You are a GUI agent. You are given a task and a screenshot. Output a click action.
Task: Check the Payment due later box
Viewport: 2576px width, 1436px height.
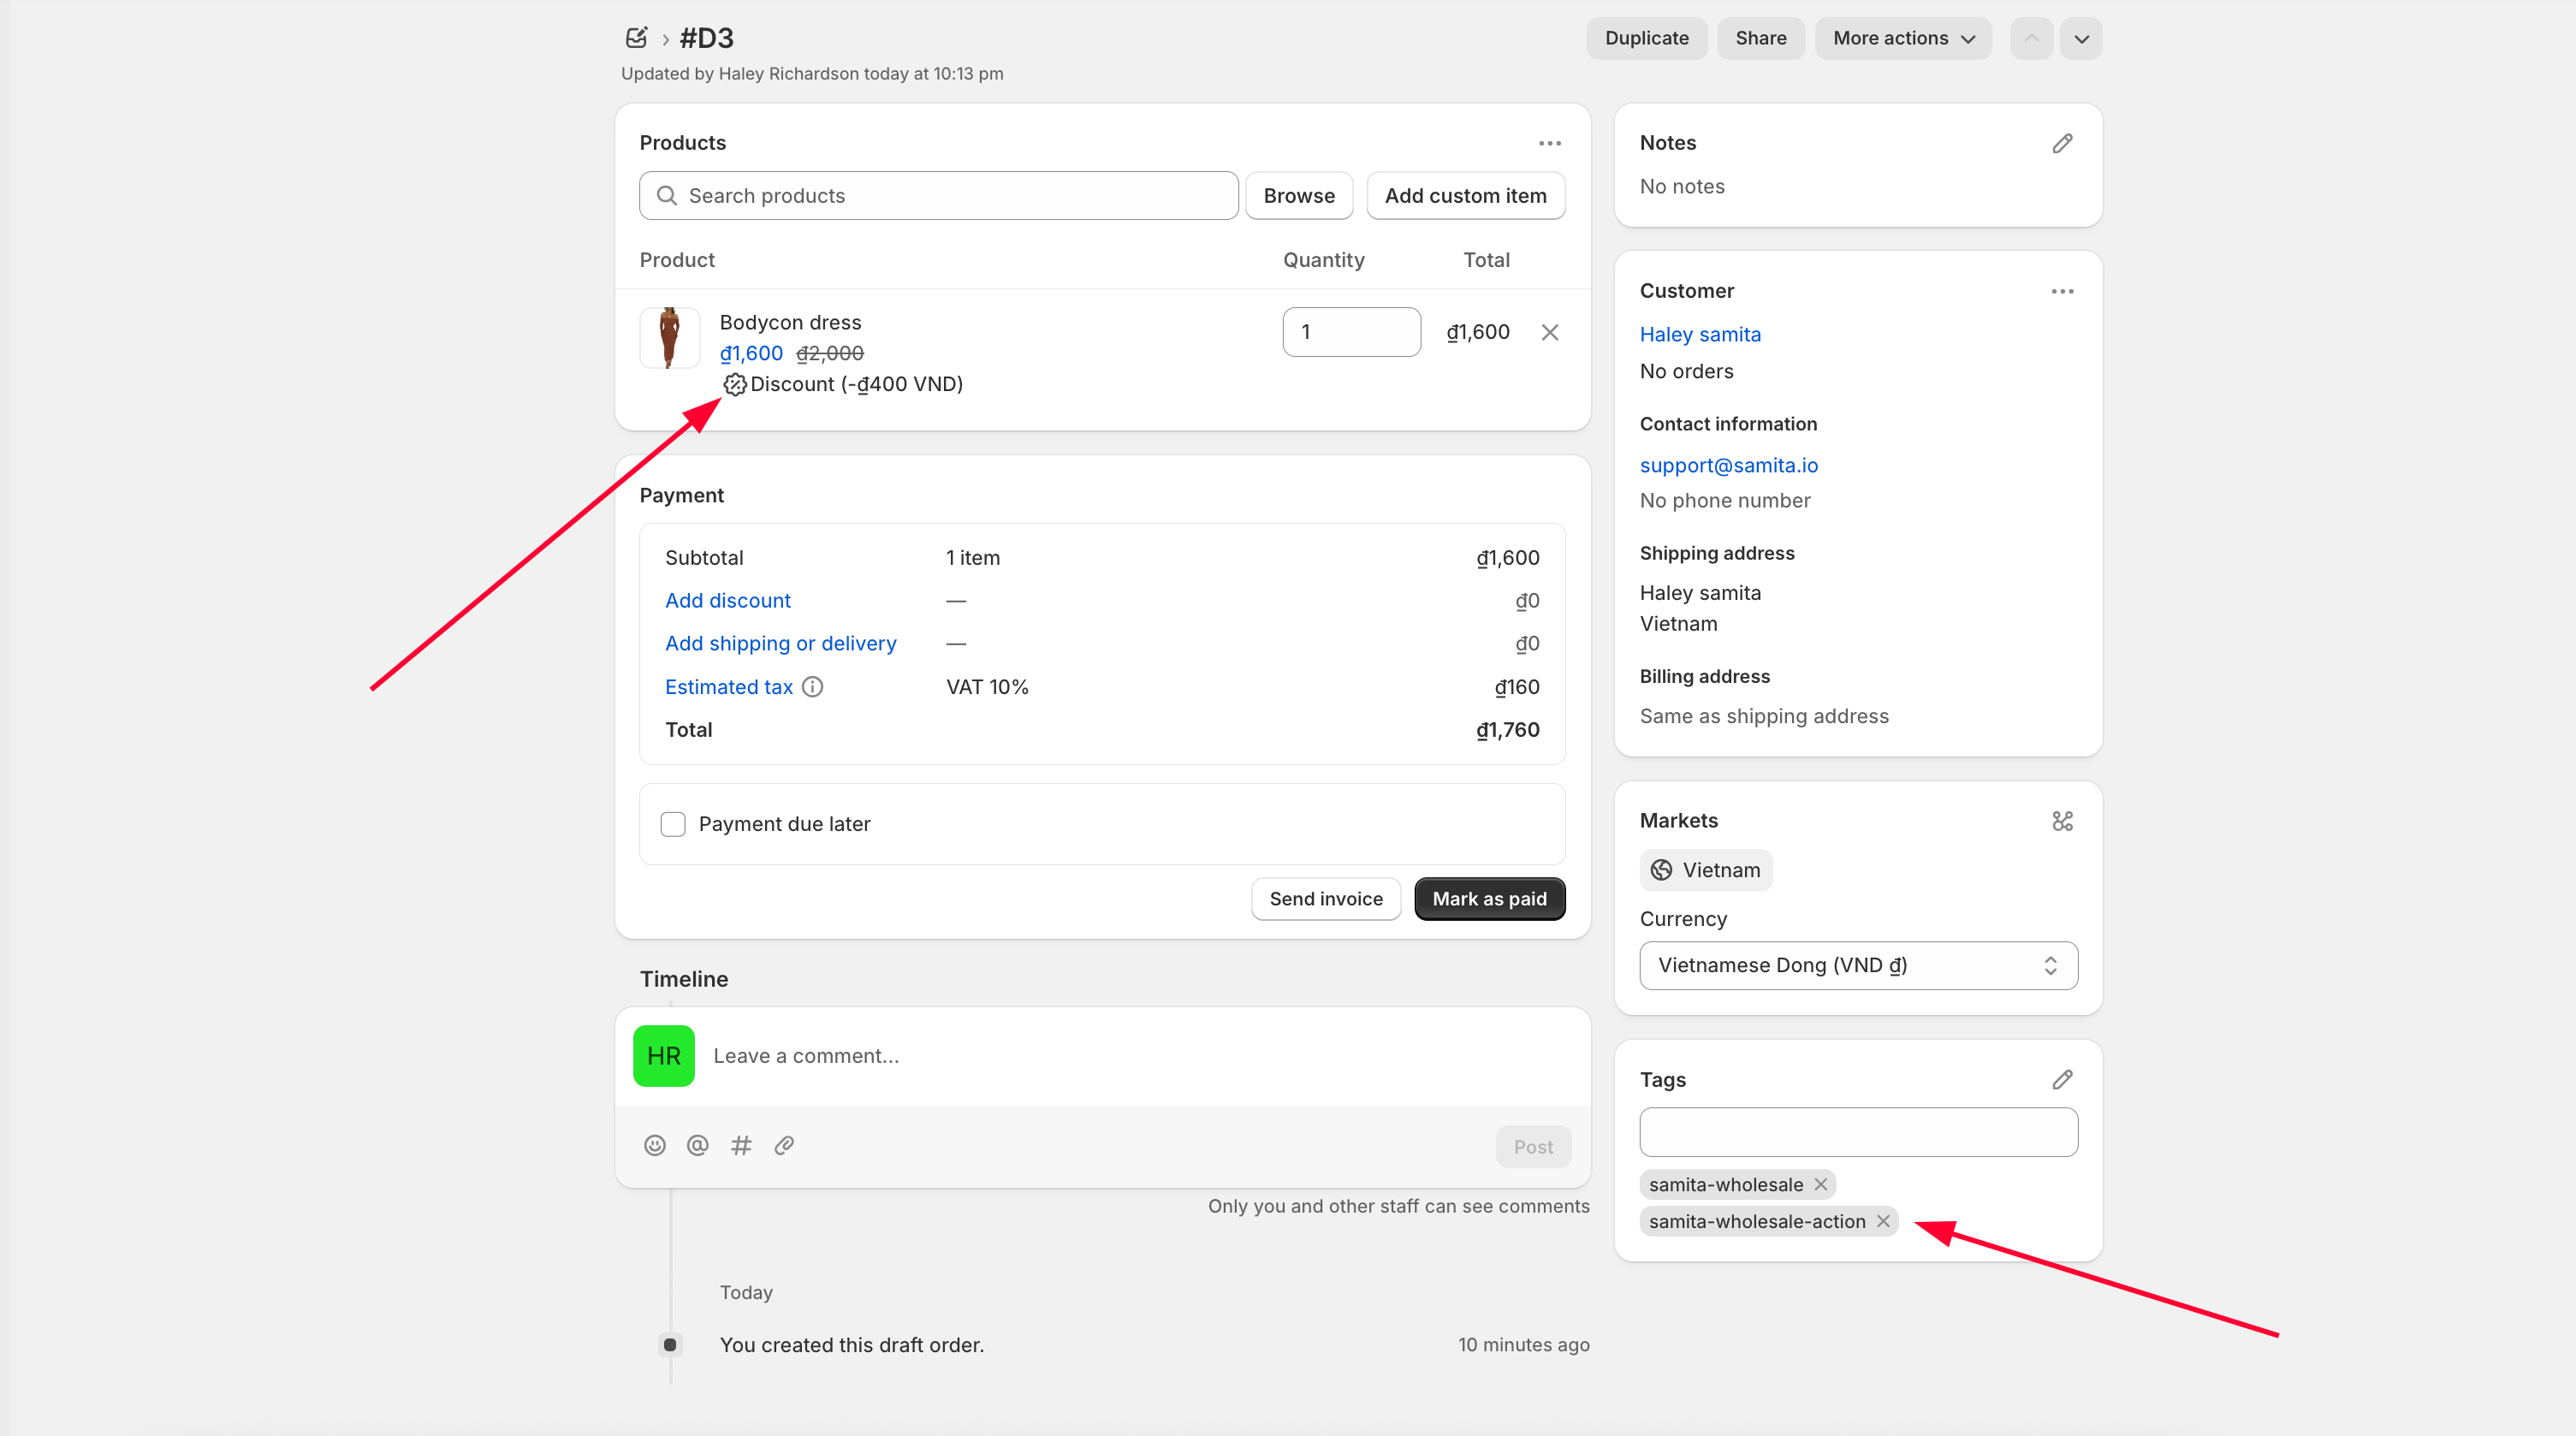[x=673, y=824]
